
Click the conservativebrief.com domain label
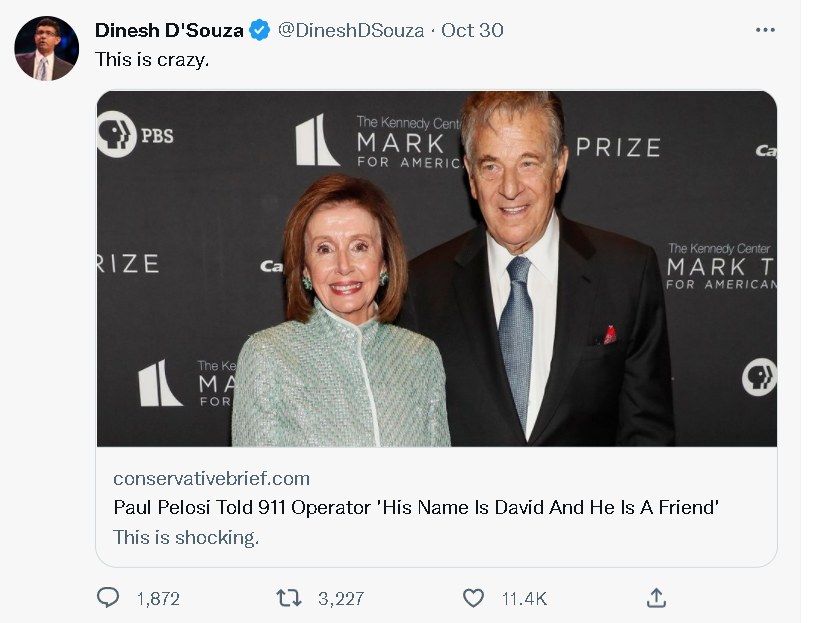tap(211, 478)
